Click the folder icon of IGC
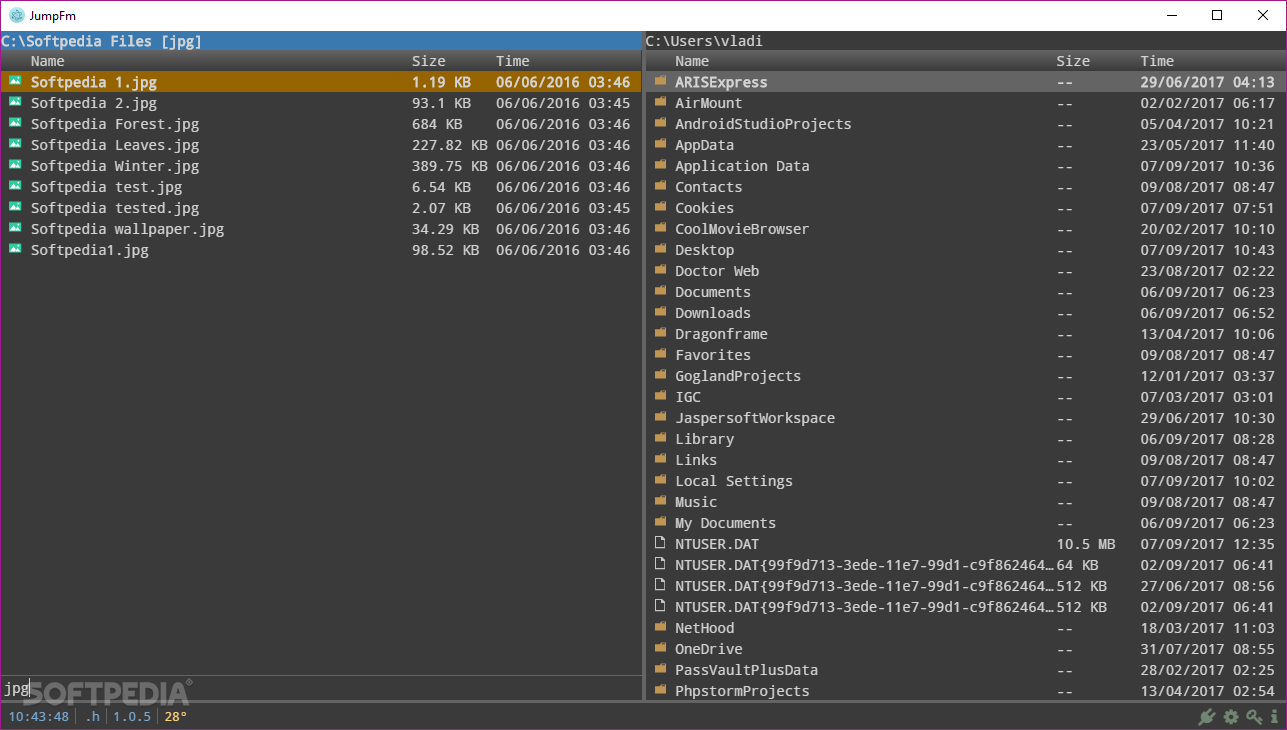This screenshot has height=730, width=1287. point(660,396)
